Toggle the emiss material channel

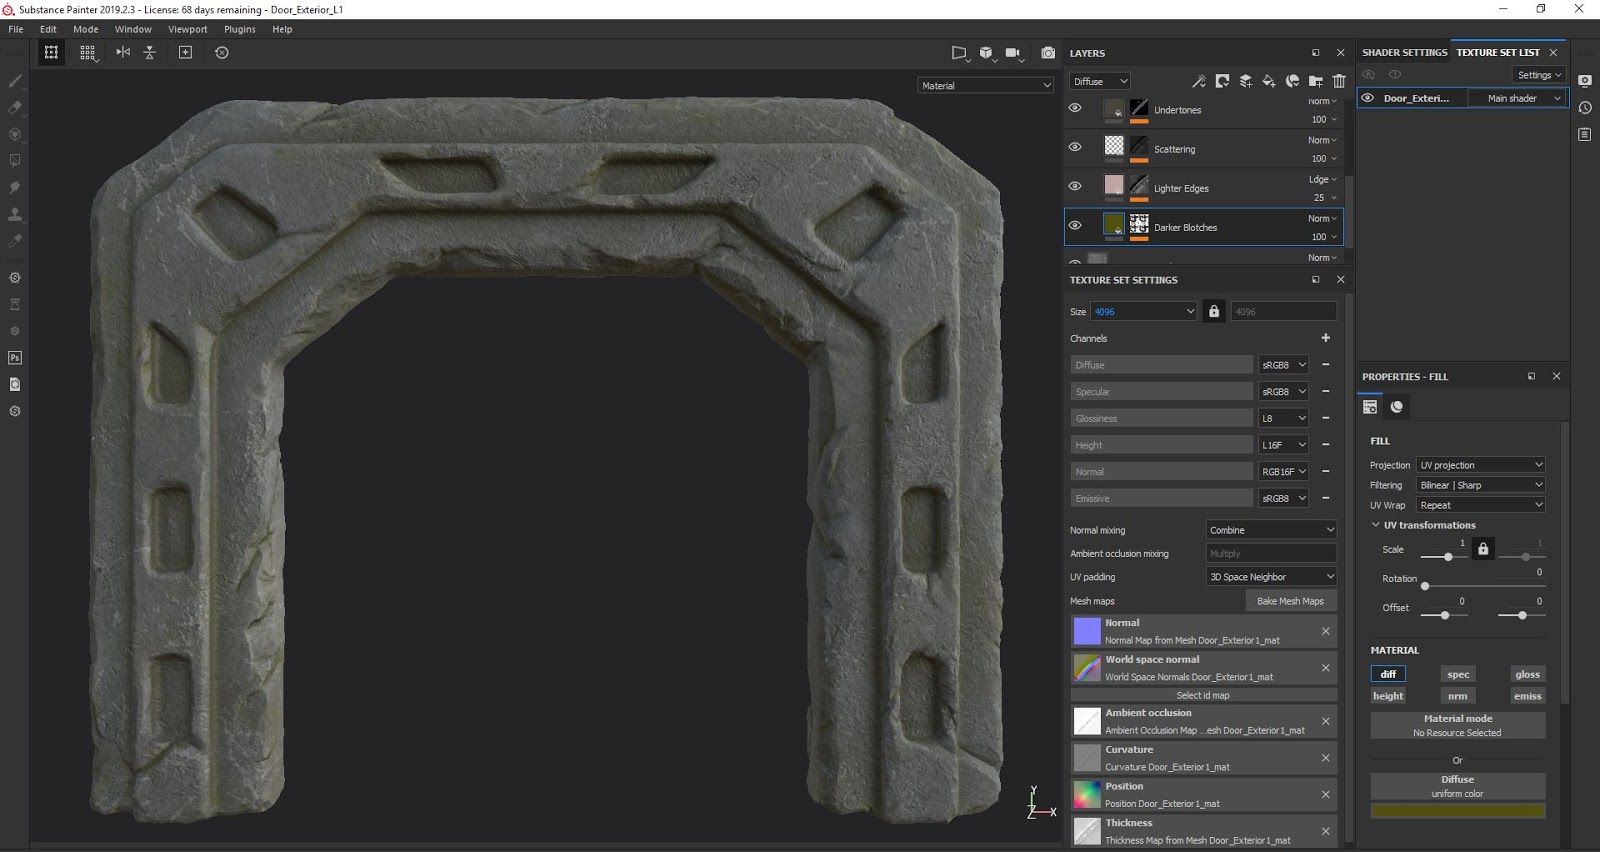(1527, 696)
